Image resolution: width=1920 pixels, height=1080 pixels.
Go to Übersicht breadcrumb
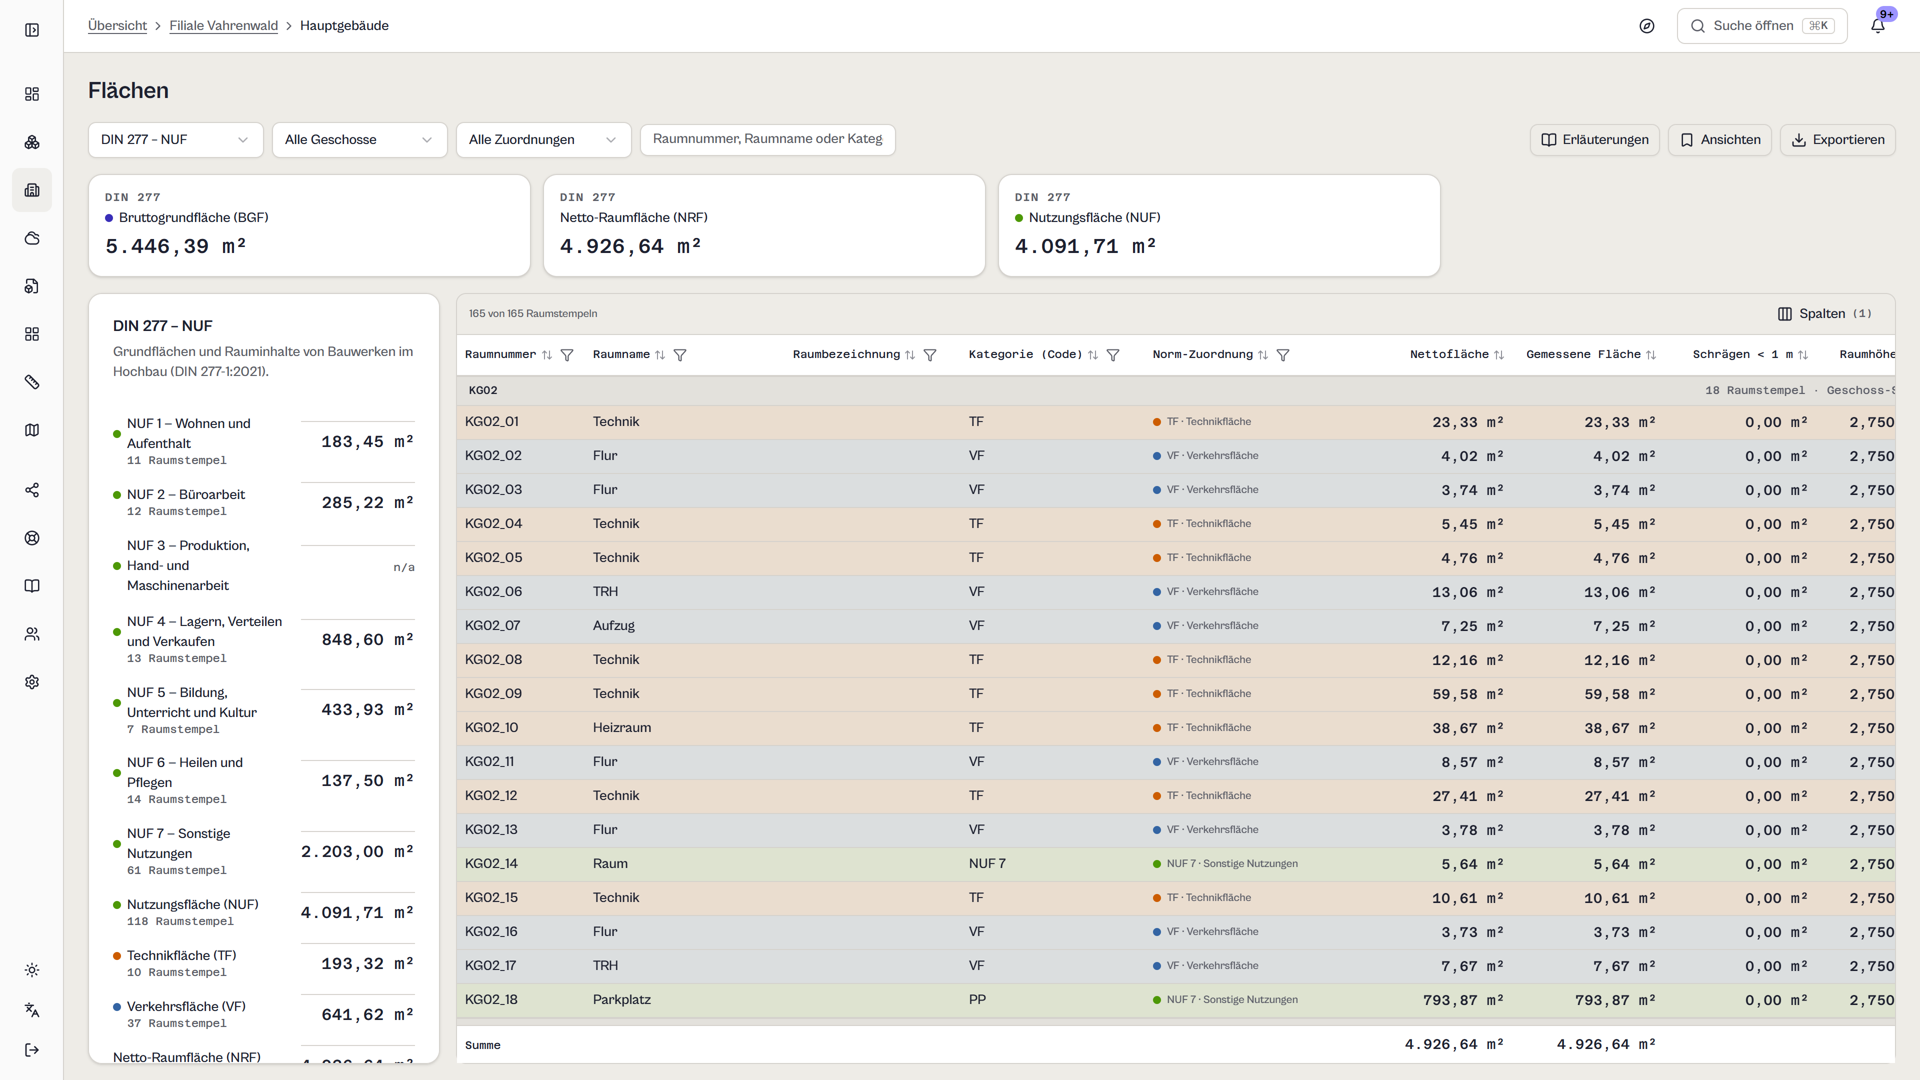[x=117, y=26]
